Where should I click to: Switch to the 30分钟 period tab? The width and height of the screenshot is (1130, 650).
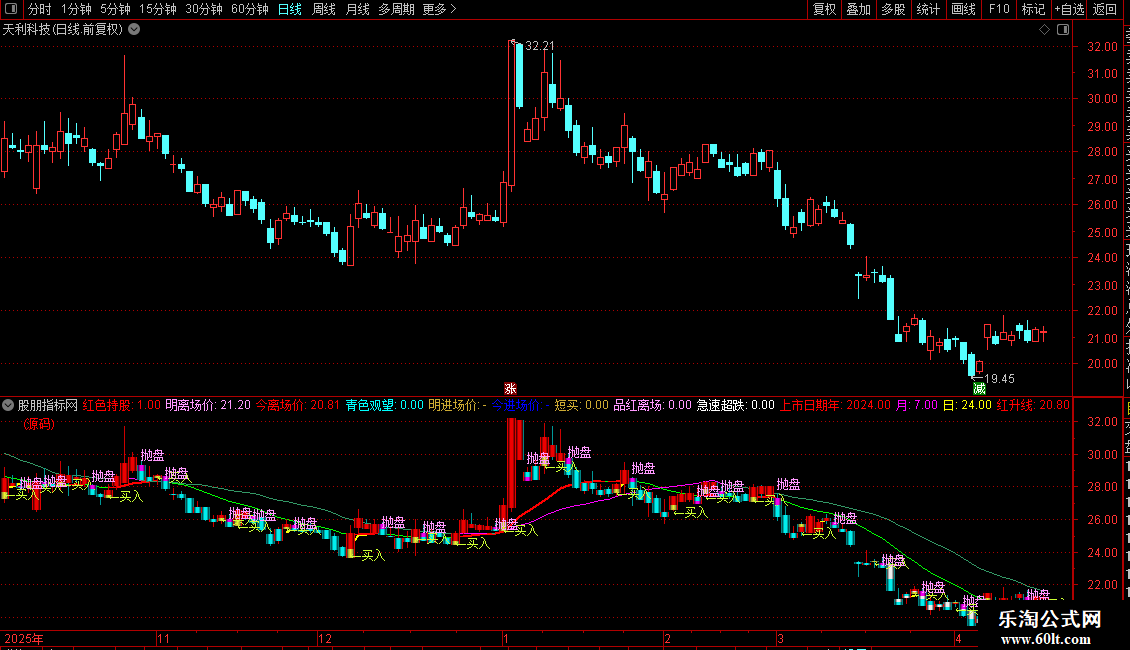(204, 9)
